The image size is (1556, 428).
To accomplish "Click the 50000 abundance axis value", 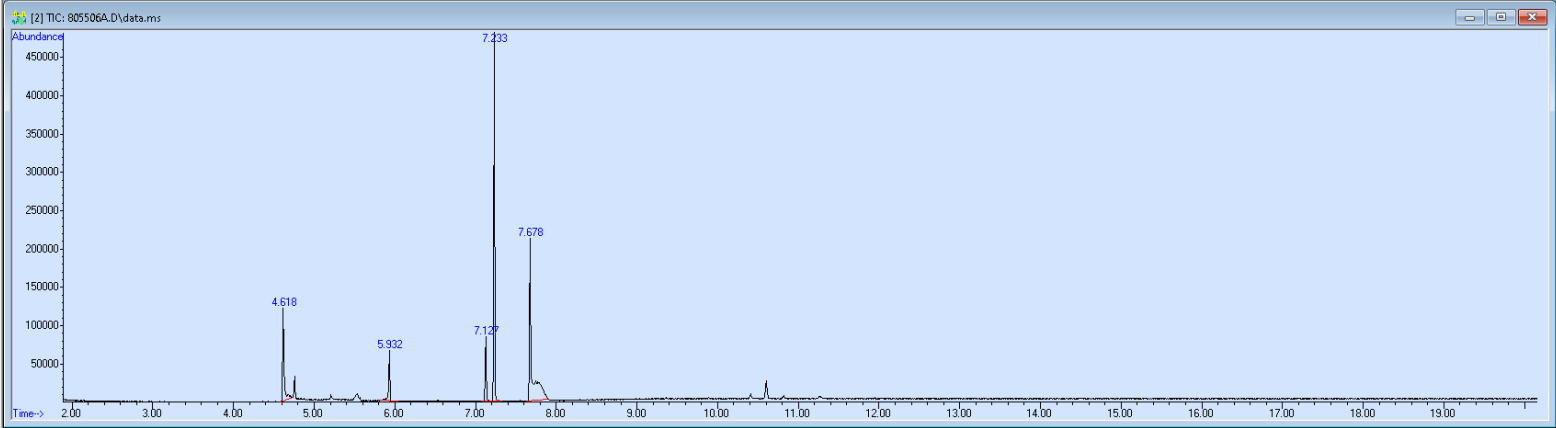I will 46,364.
